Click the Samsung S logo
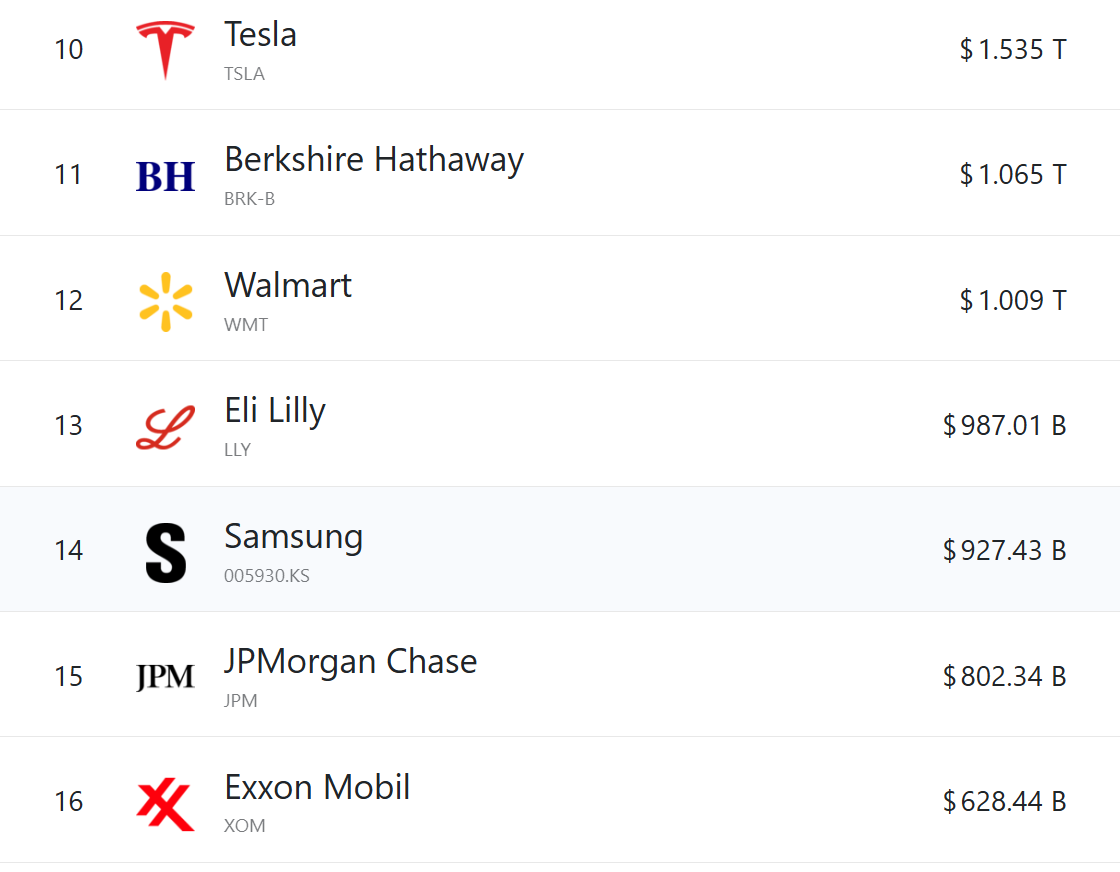This screenshot has height=872, width=1120. 165,552
